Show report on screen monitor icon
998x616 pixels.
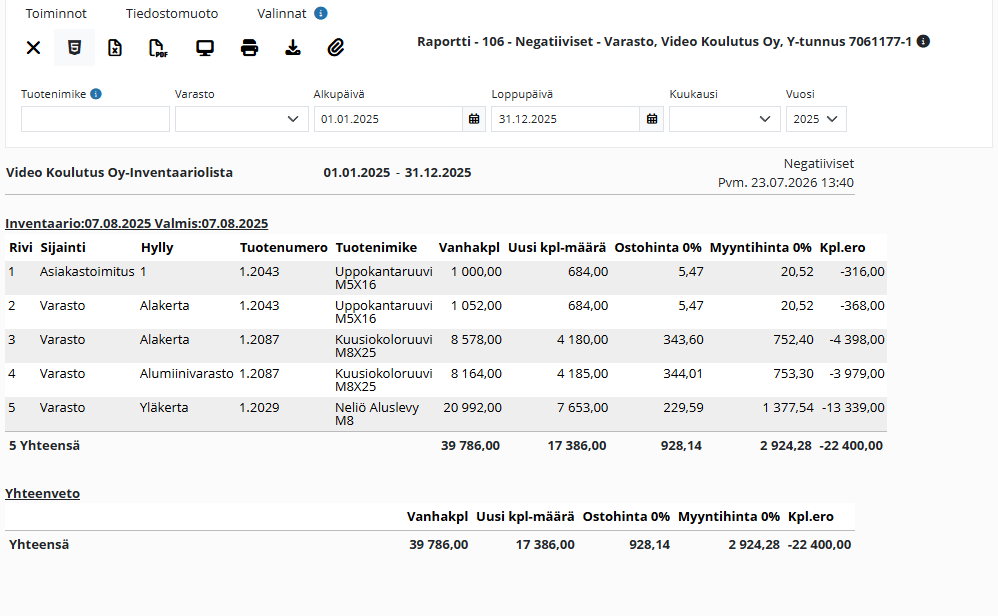point(205,48)
